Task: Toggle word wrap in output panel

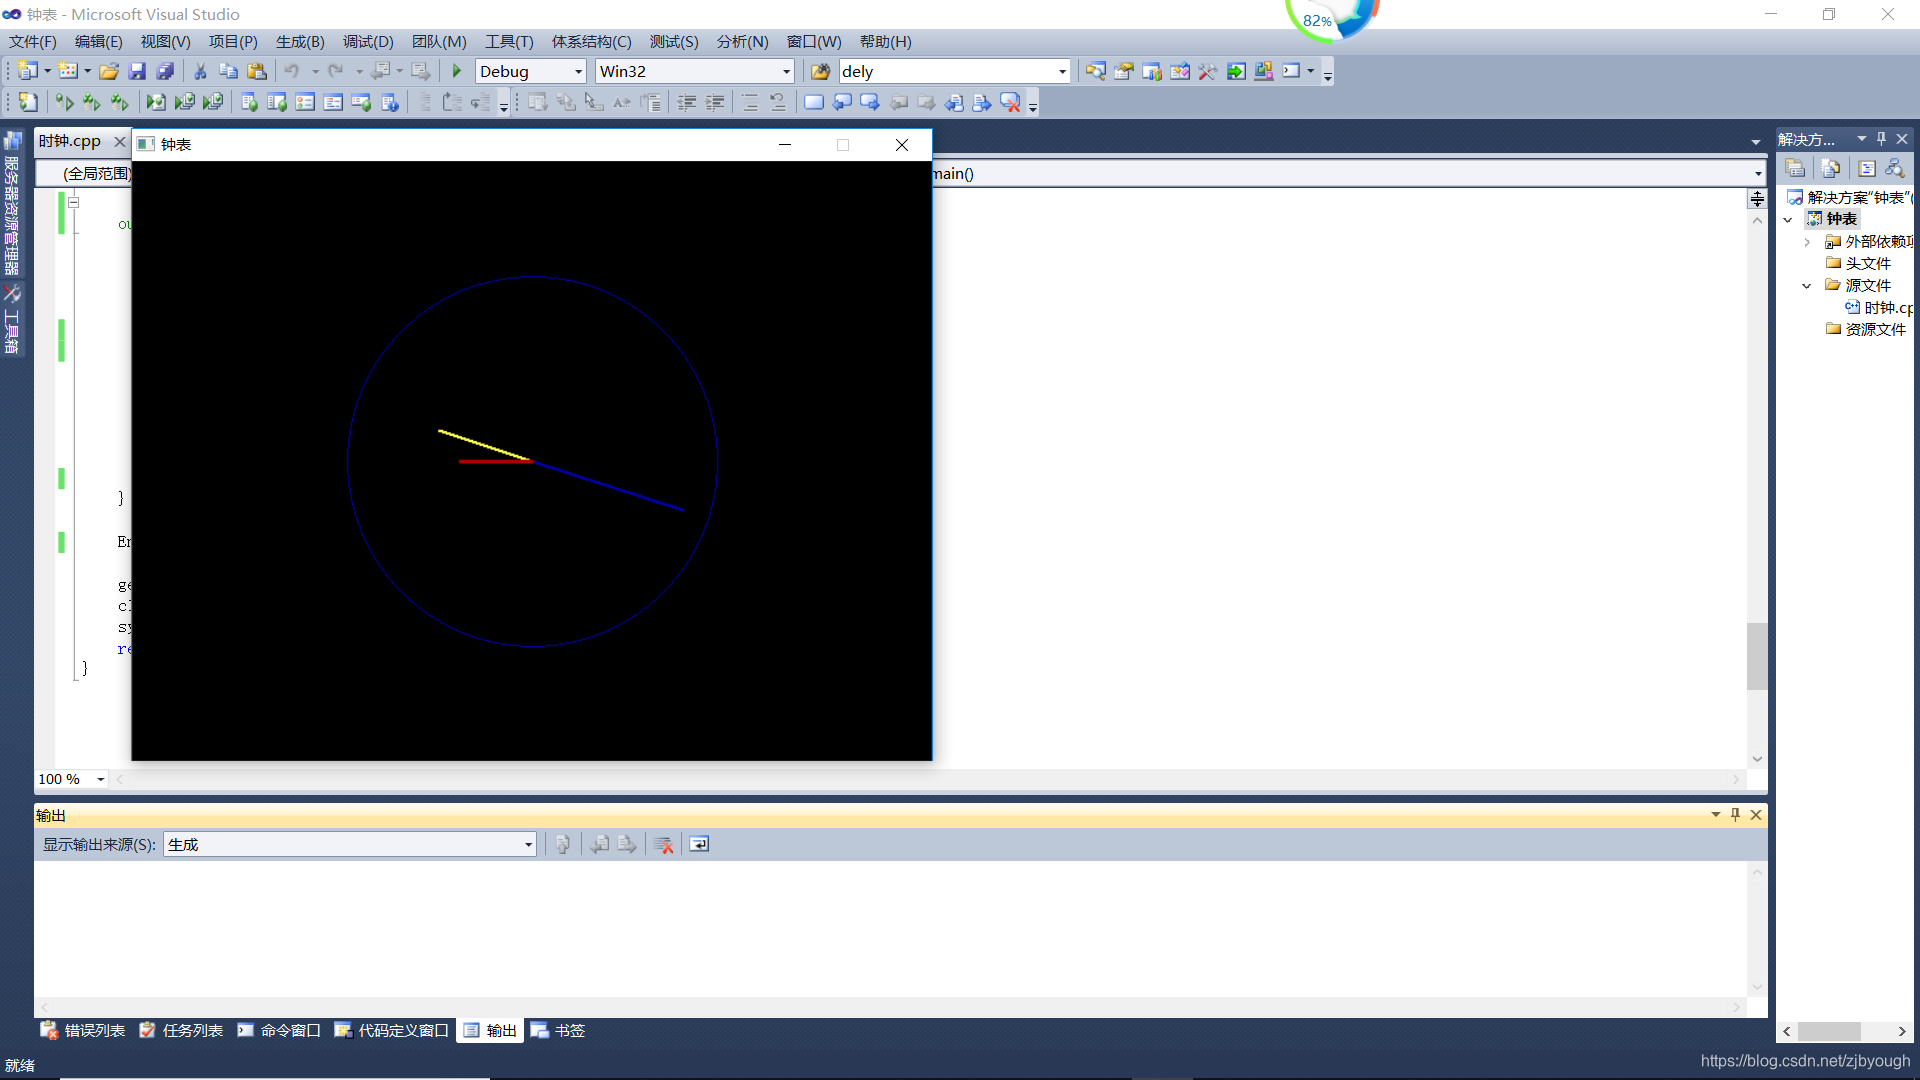Action: coord(699,845)
